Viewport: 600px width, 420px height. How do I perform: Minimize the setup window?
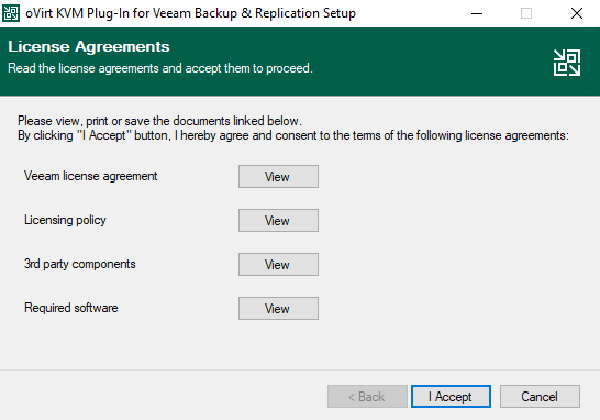tap(476, 13)
